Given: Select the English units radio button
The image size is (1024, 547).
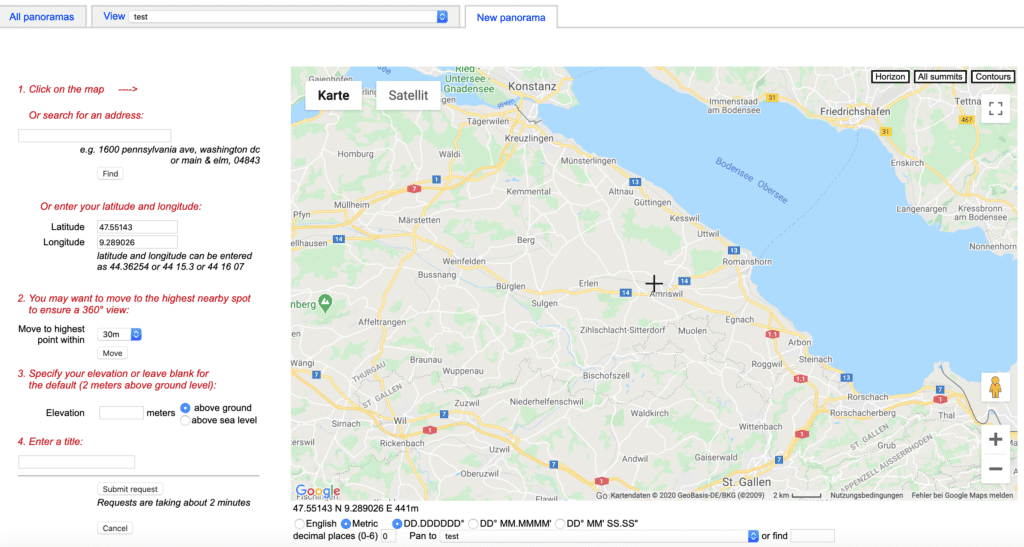Looking at the screenshot, I should 299,524.
